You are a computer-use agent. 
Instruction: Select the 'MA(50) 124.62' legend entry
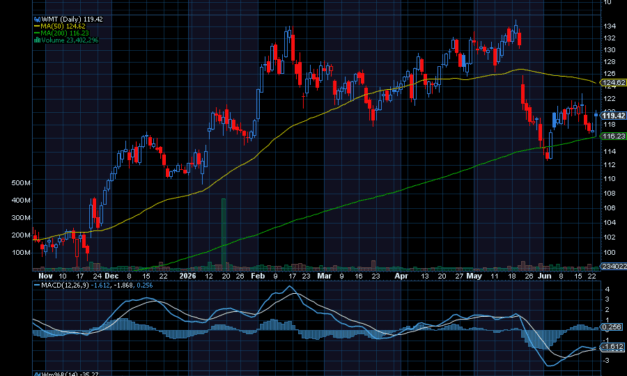(x=63, y=26)
